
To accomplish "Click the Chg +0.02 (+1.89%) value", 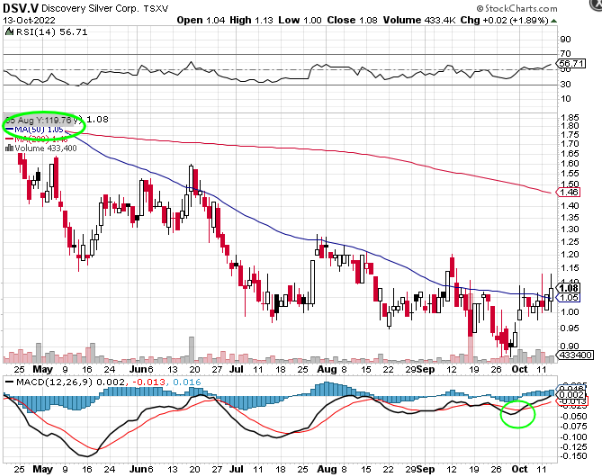I will pos(504,20).
